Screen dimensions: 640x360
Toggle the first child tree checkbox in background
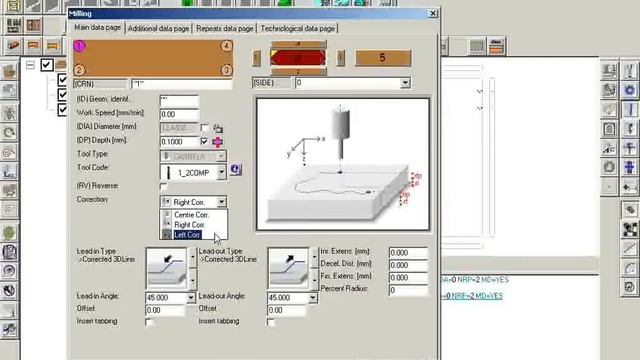point(62,79)
